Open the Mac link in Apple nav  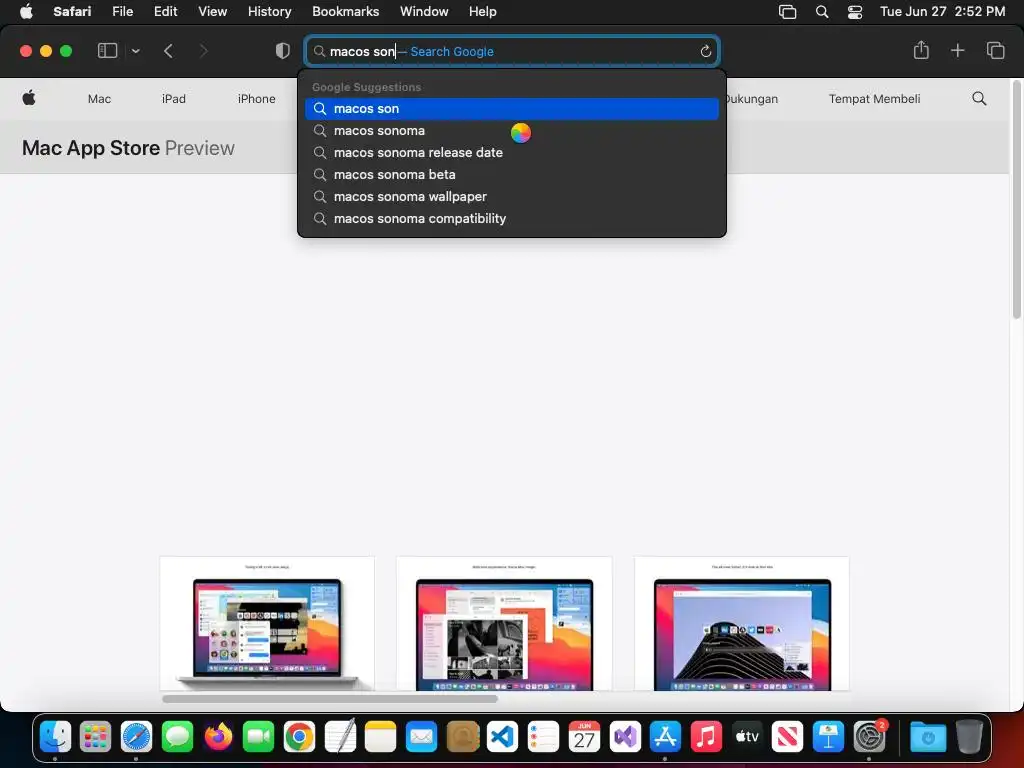pyautogui.click(x=99, y=99)
